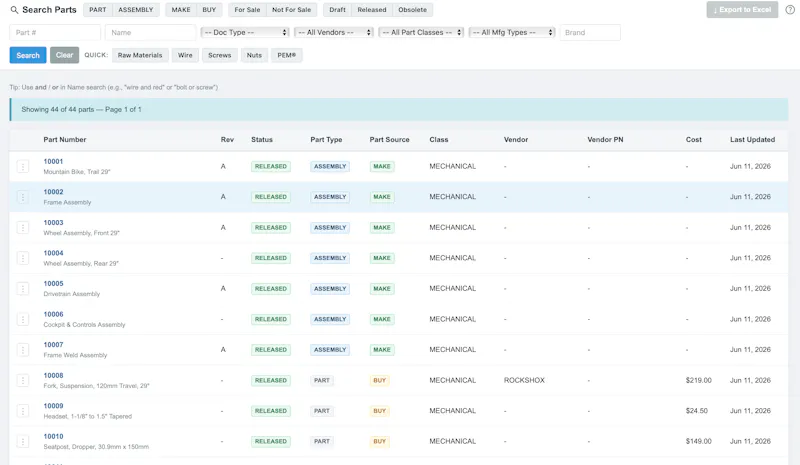The width and height of the screenshot is (800, 465).
Task: Click the Brand input field
Action: click(590, 33)
